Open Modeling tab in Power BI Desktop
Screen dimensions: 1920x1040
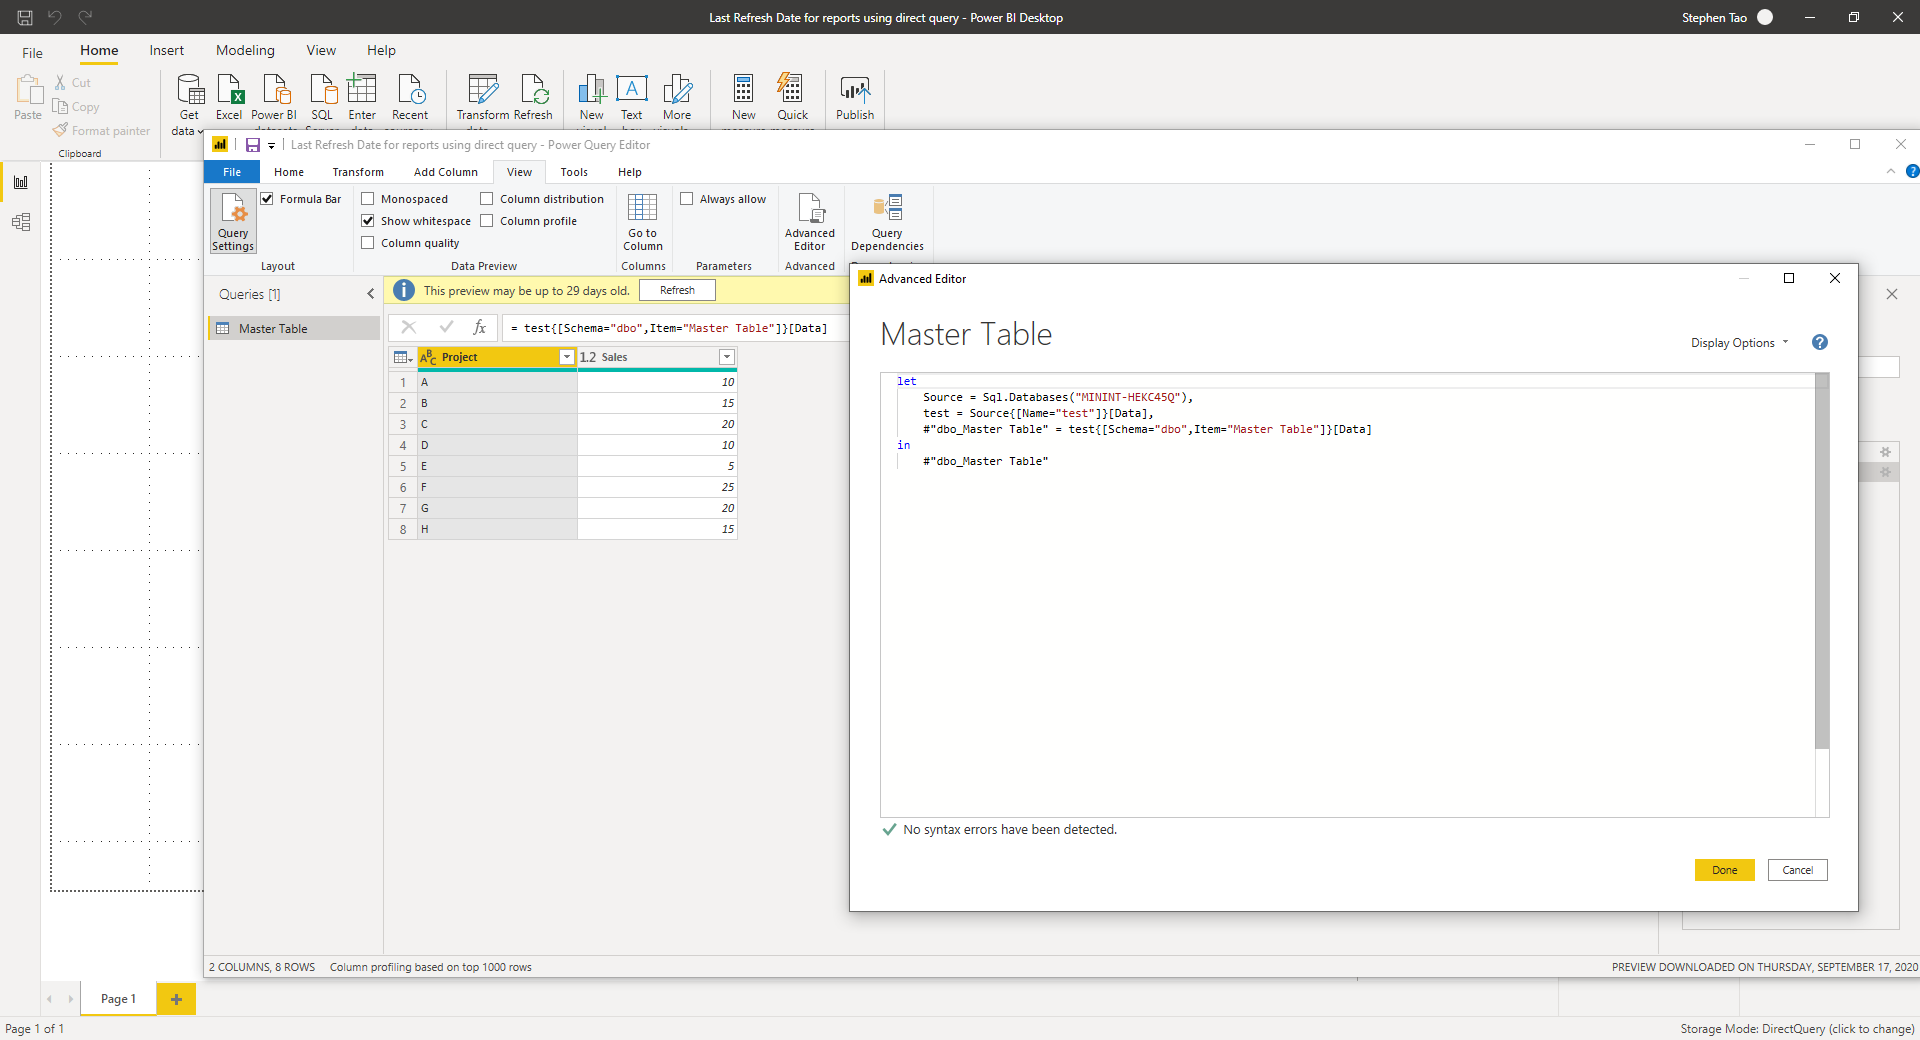[245, 50]
